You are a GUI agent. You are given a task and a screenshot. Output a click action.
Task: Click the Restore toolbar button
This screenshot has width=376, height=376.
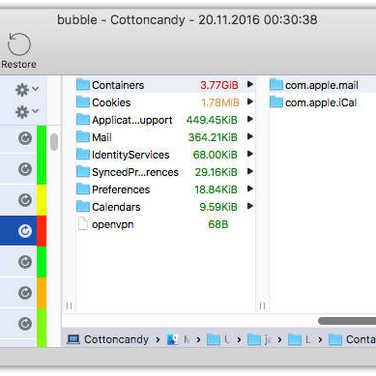pos(19,51)
